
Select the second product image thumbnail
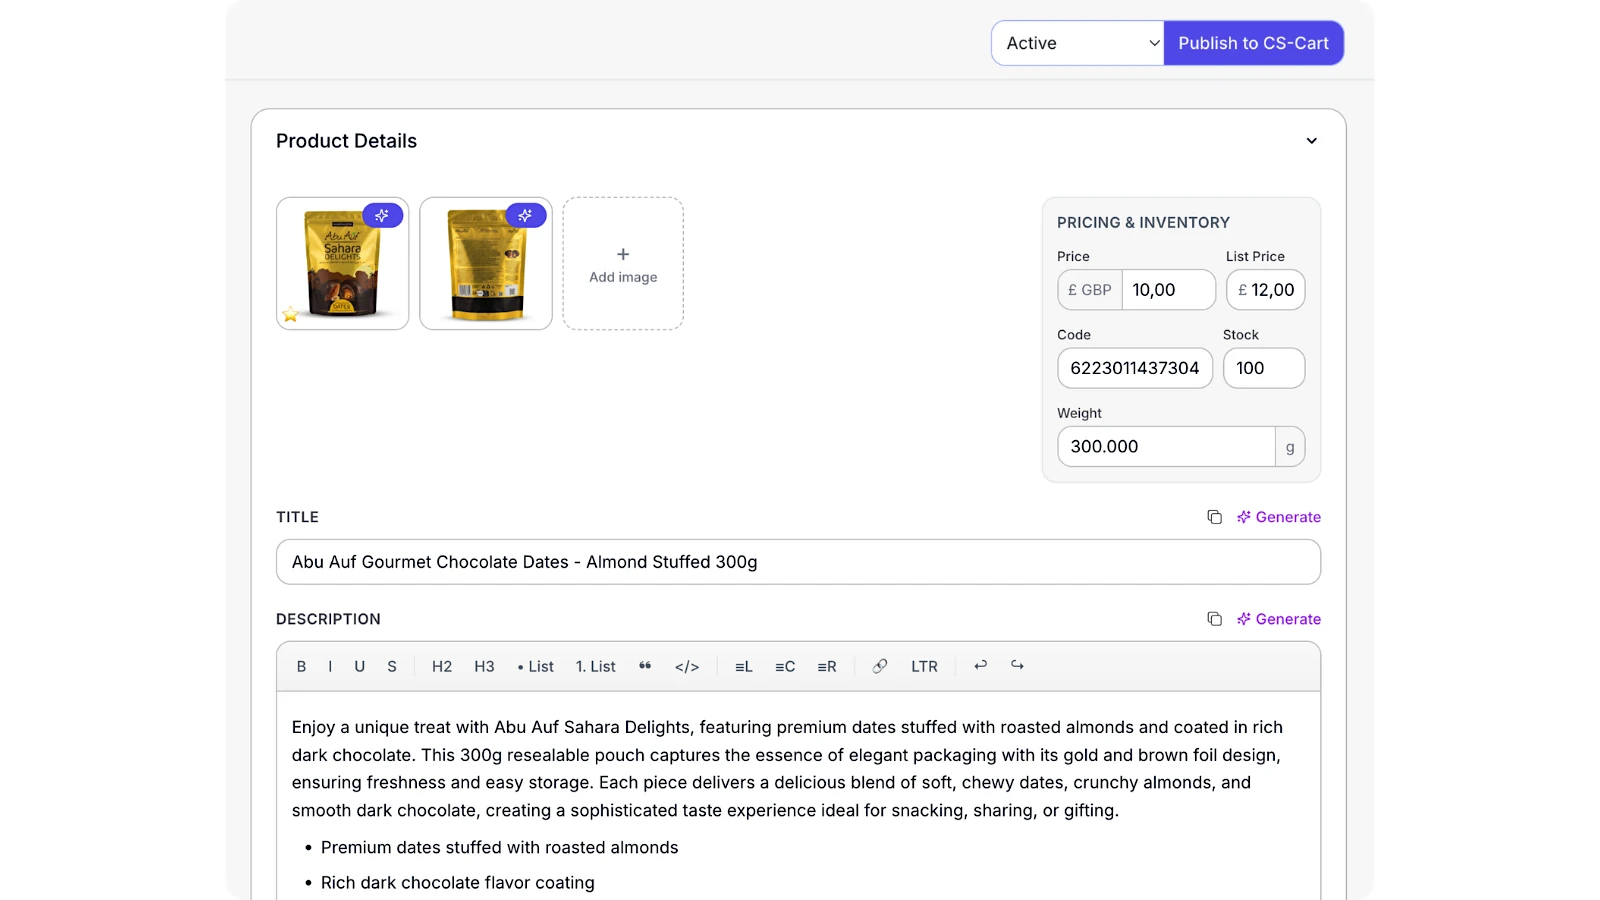pos(486,264)
